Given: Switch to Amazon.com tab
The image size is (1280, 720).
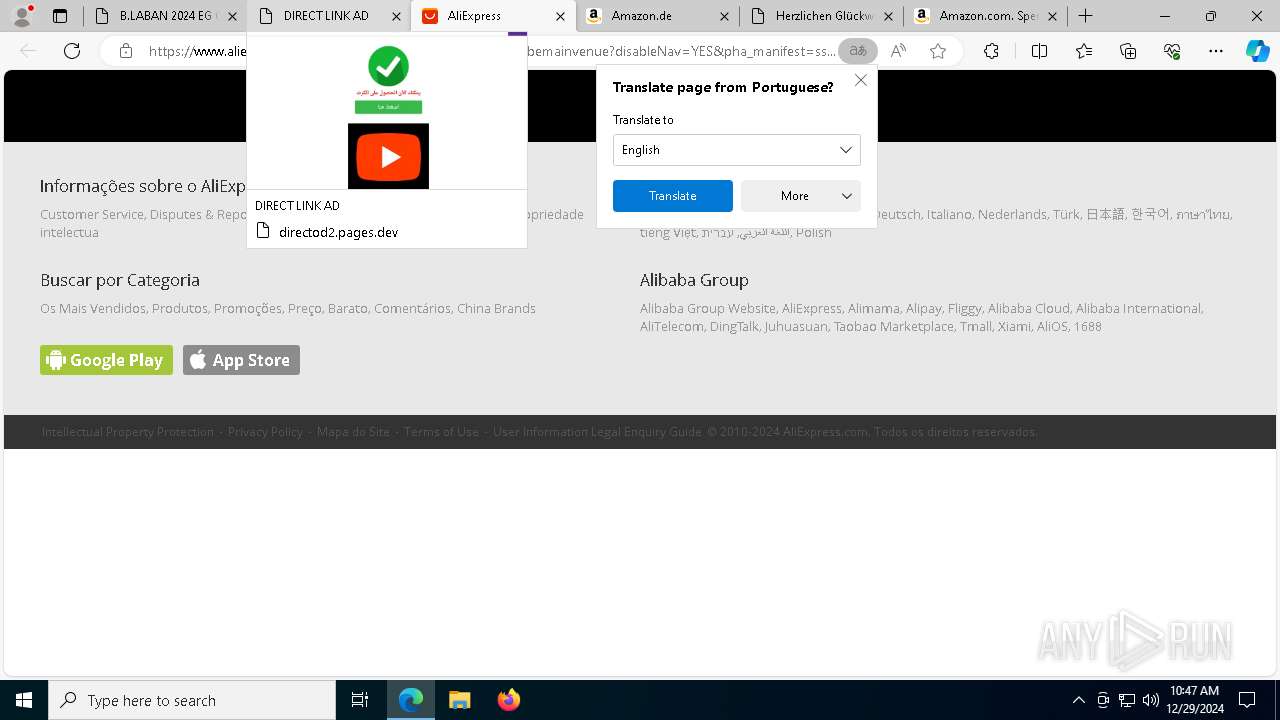Looking at the screenshot, I should 984,16.
